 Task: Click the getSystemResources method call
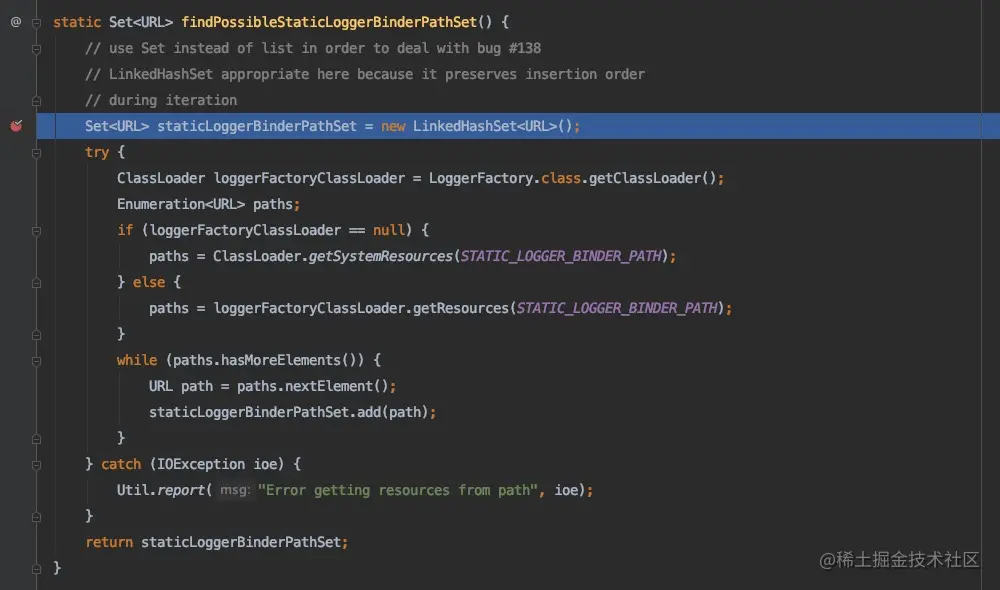[381, 256]
